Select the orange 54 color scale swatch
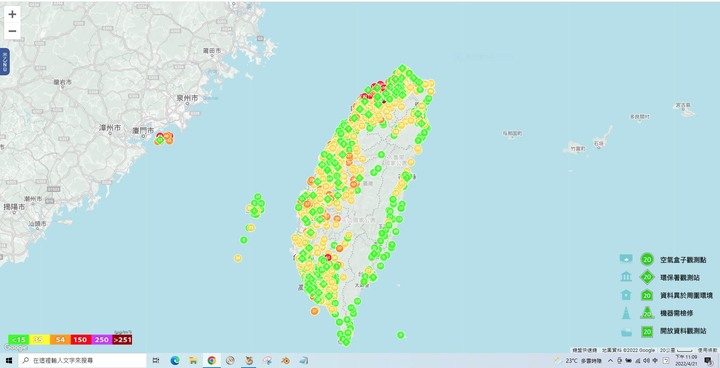720x368 pixels. tap(60, 340)
